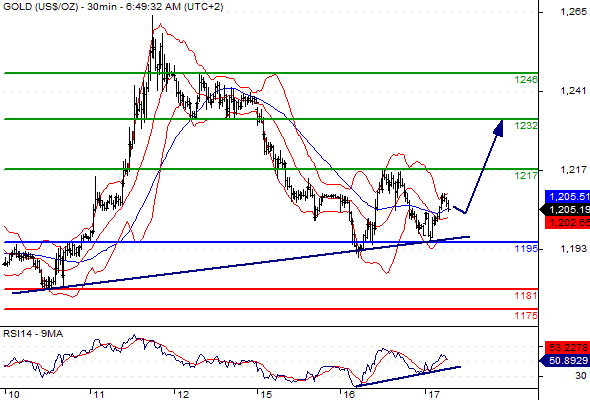Select the RSI 30 level label
The image size is (590, 400).
click(x=581, y=376)
